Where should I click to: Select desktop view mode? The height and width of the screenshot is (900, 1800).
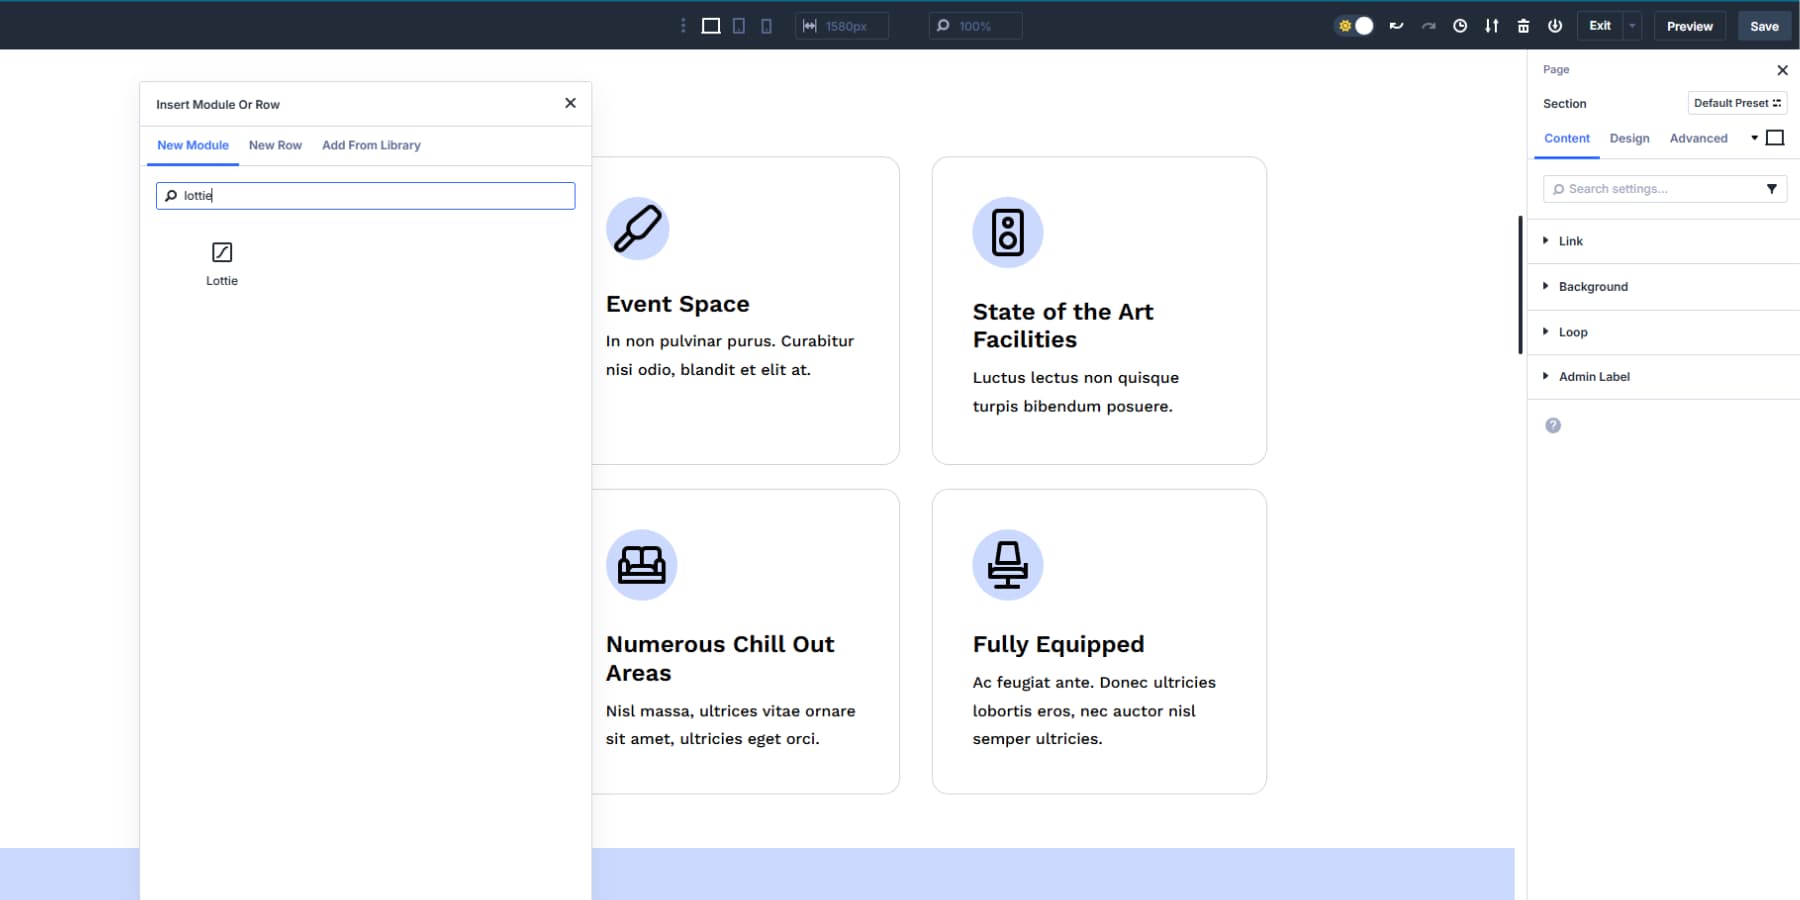(x=711, y=25)
